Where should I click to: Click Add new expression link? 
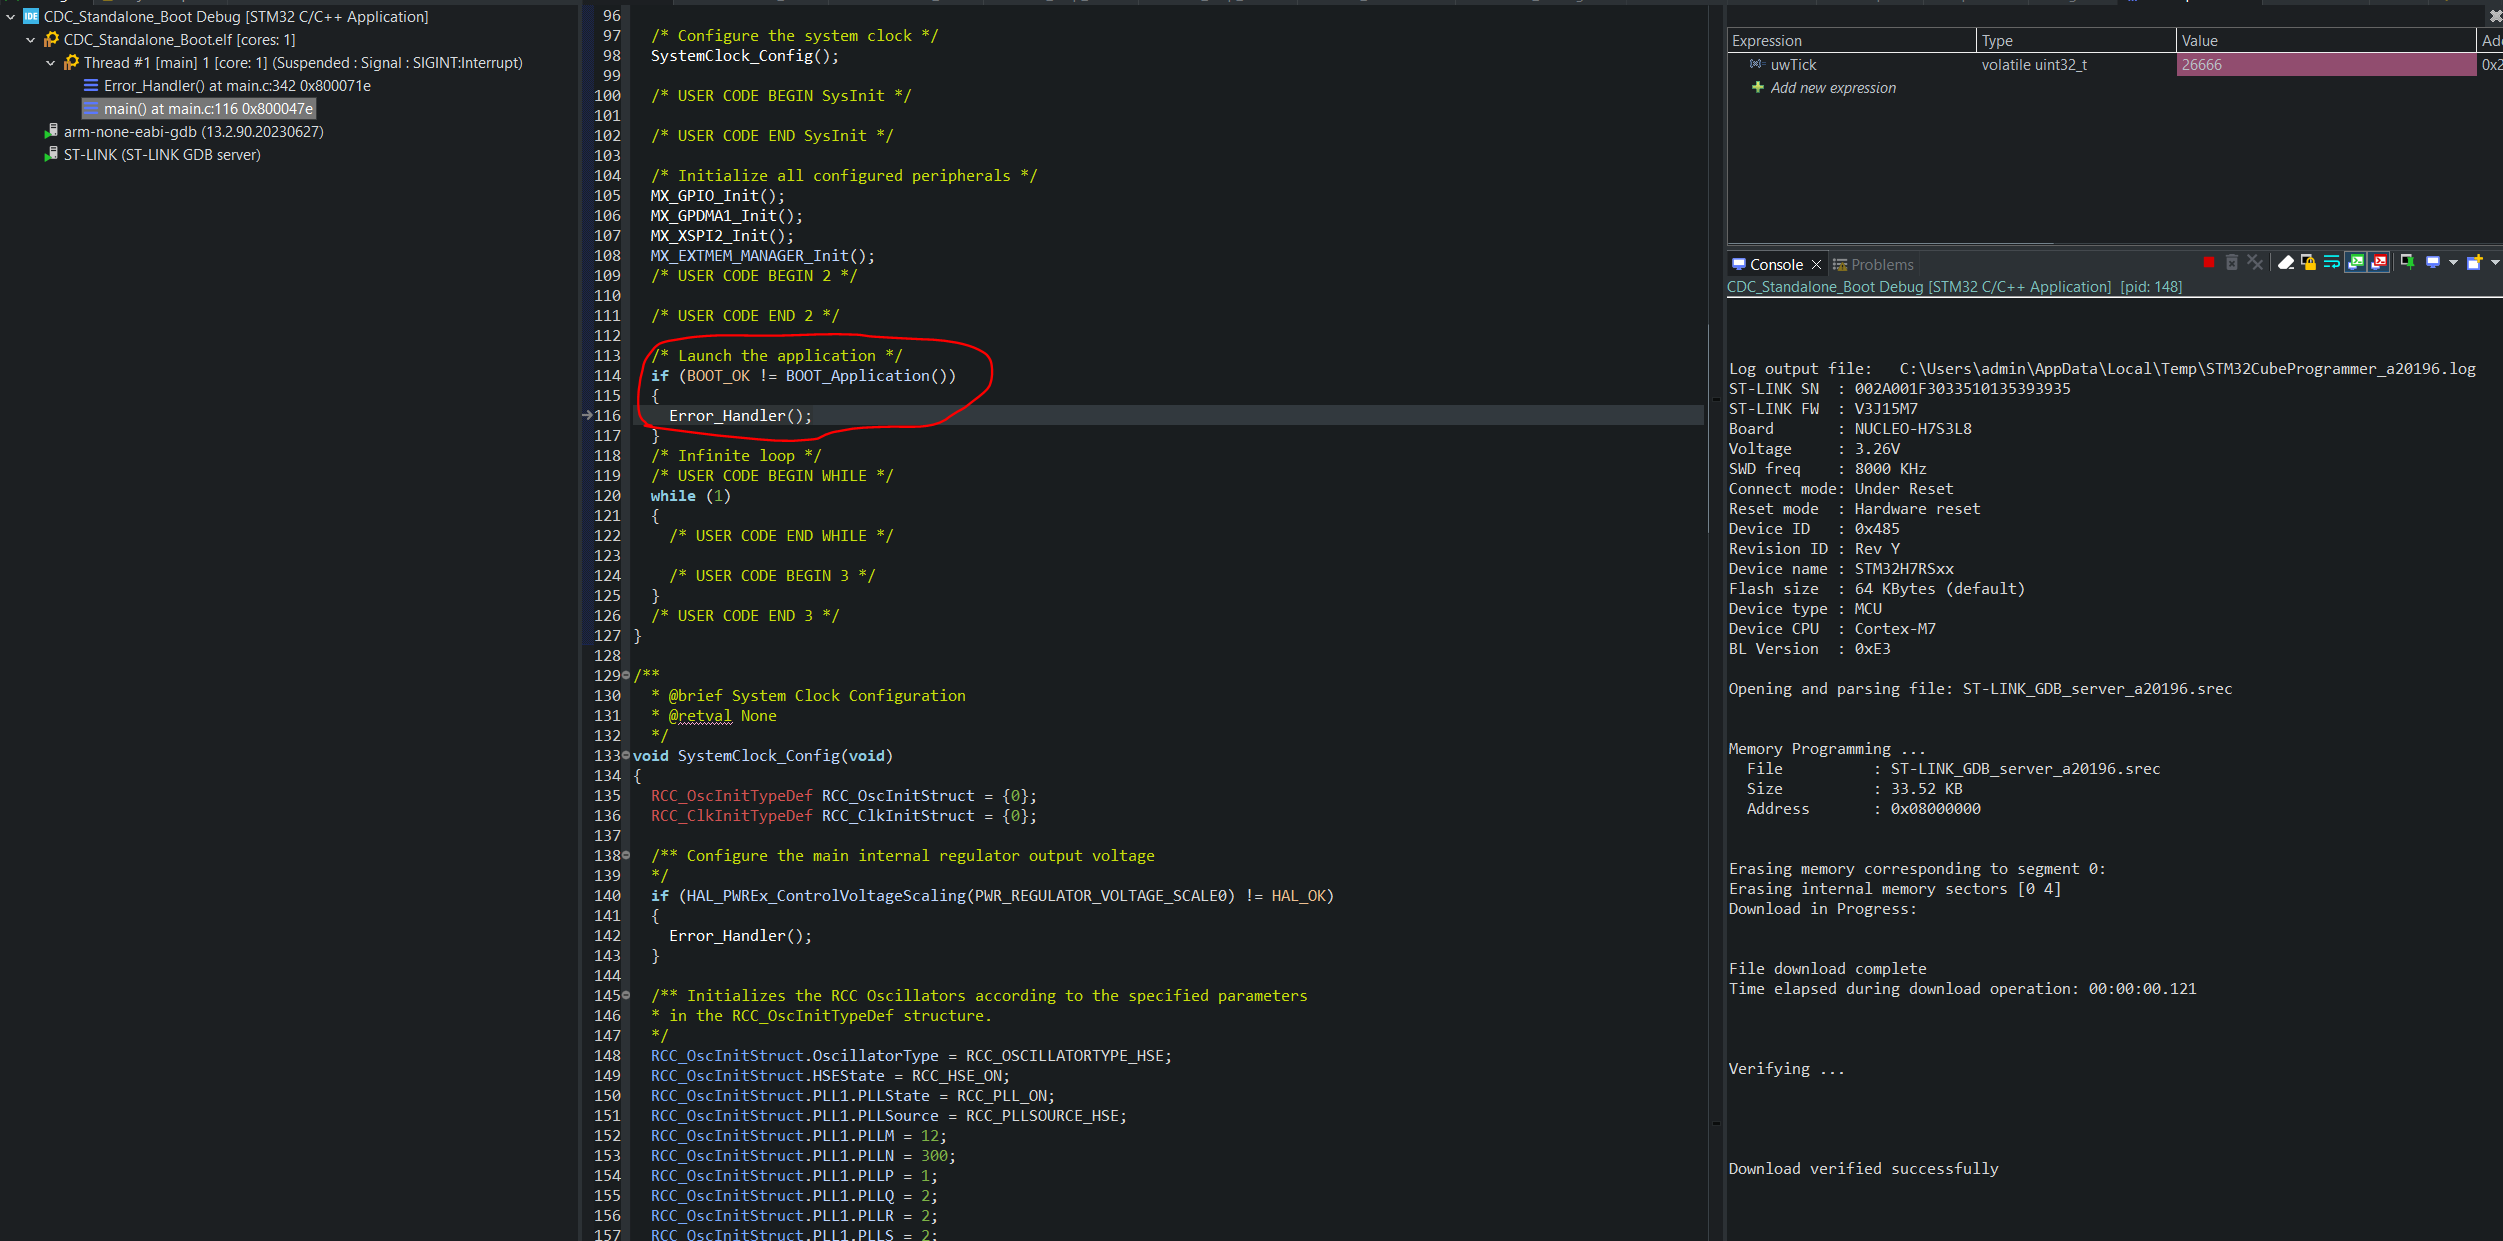(x=1832, y=88)
